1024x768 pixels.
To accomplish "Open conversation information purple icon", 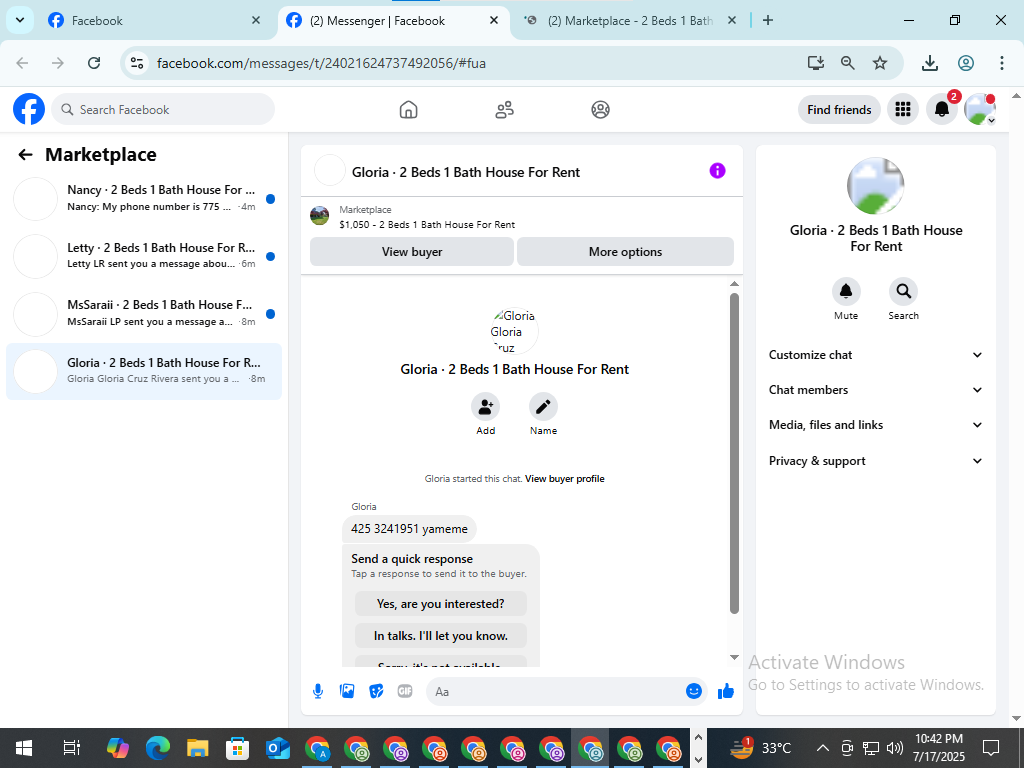I will coord(717,171).
